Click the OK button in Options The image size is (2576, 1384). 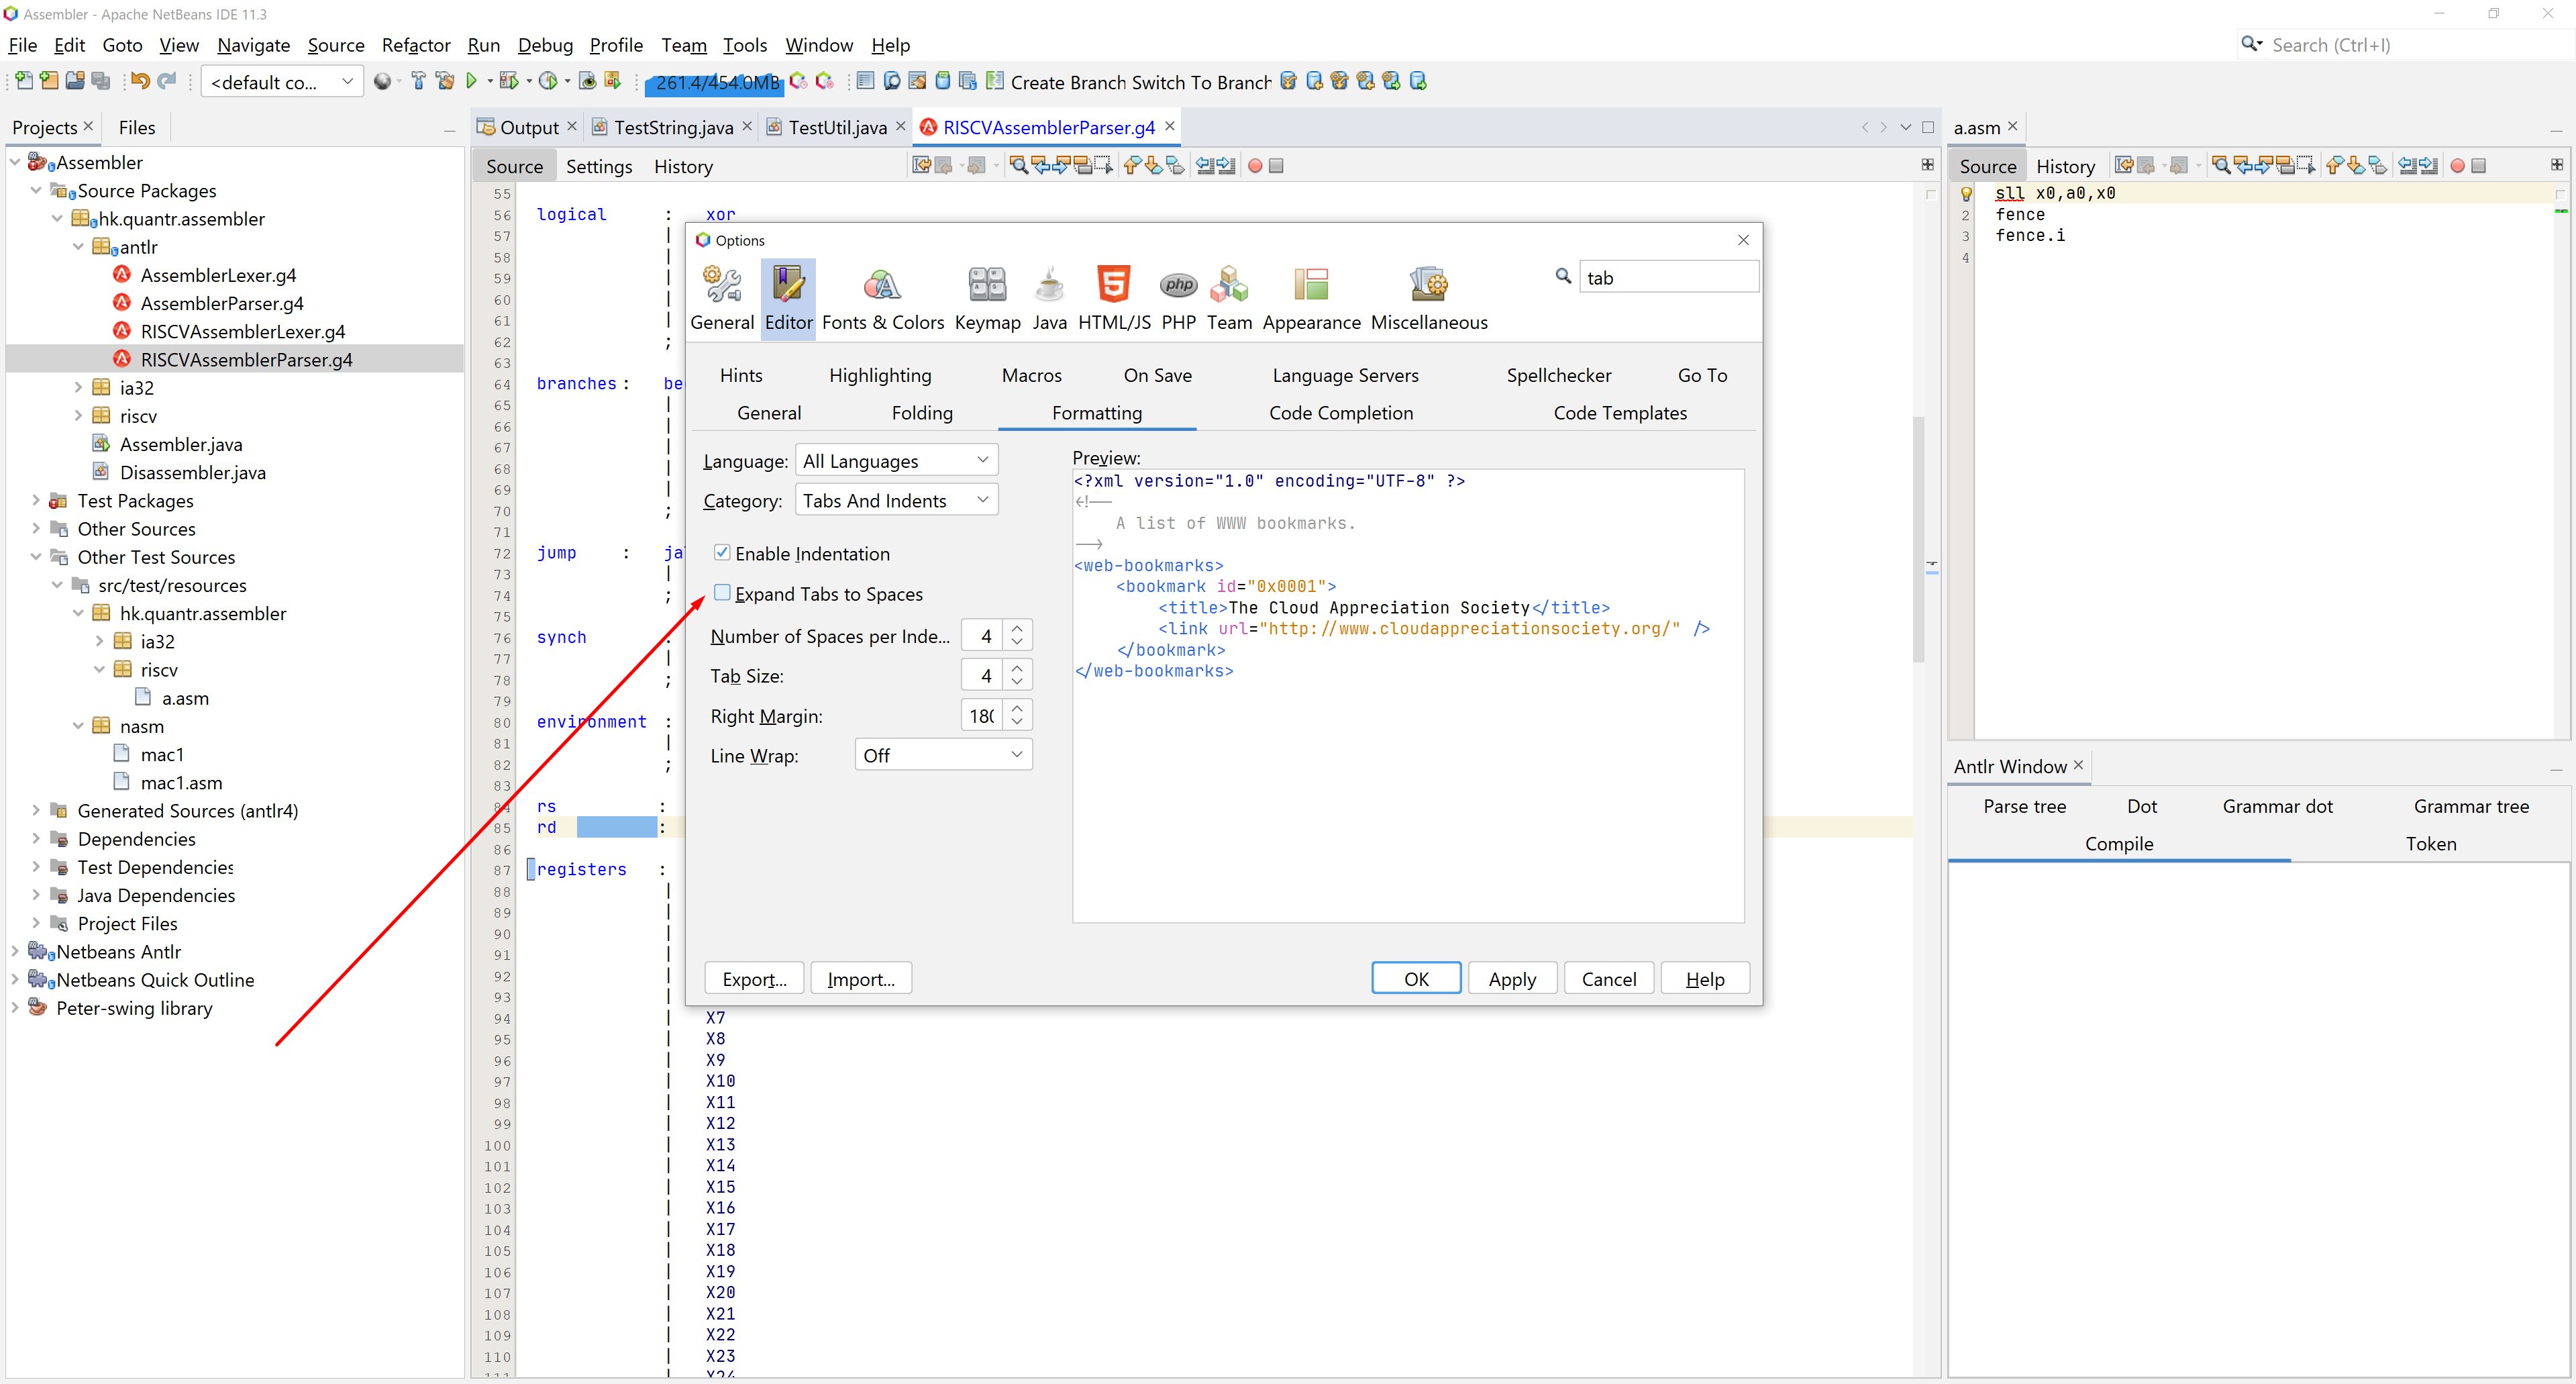click(x=1415, y=978)
